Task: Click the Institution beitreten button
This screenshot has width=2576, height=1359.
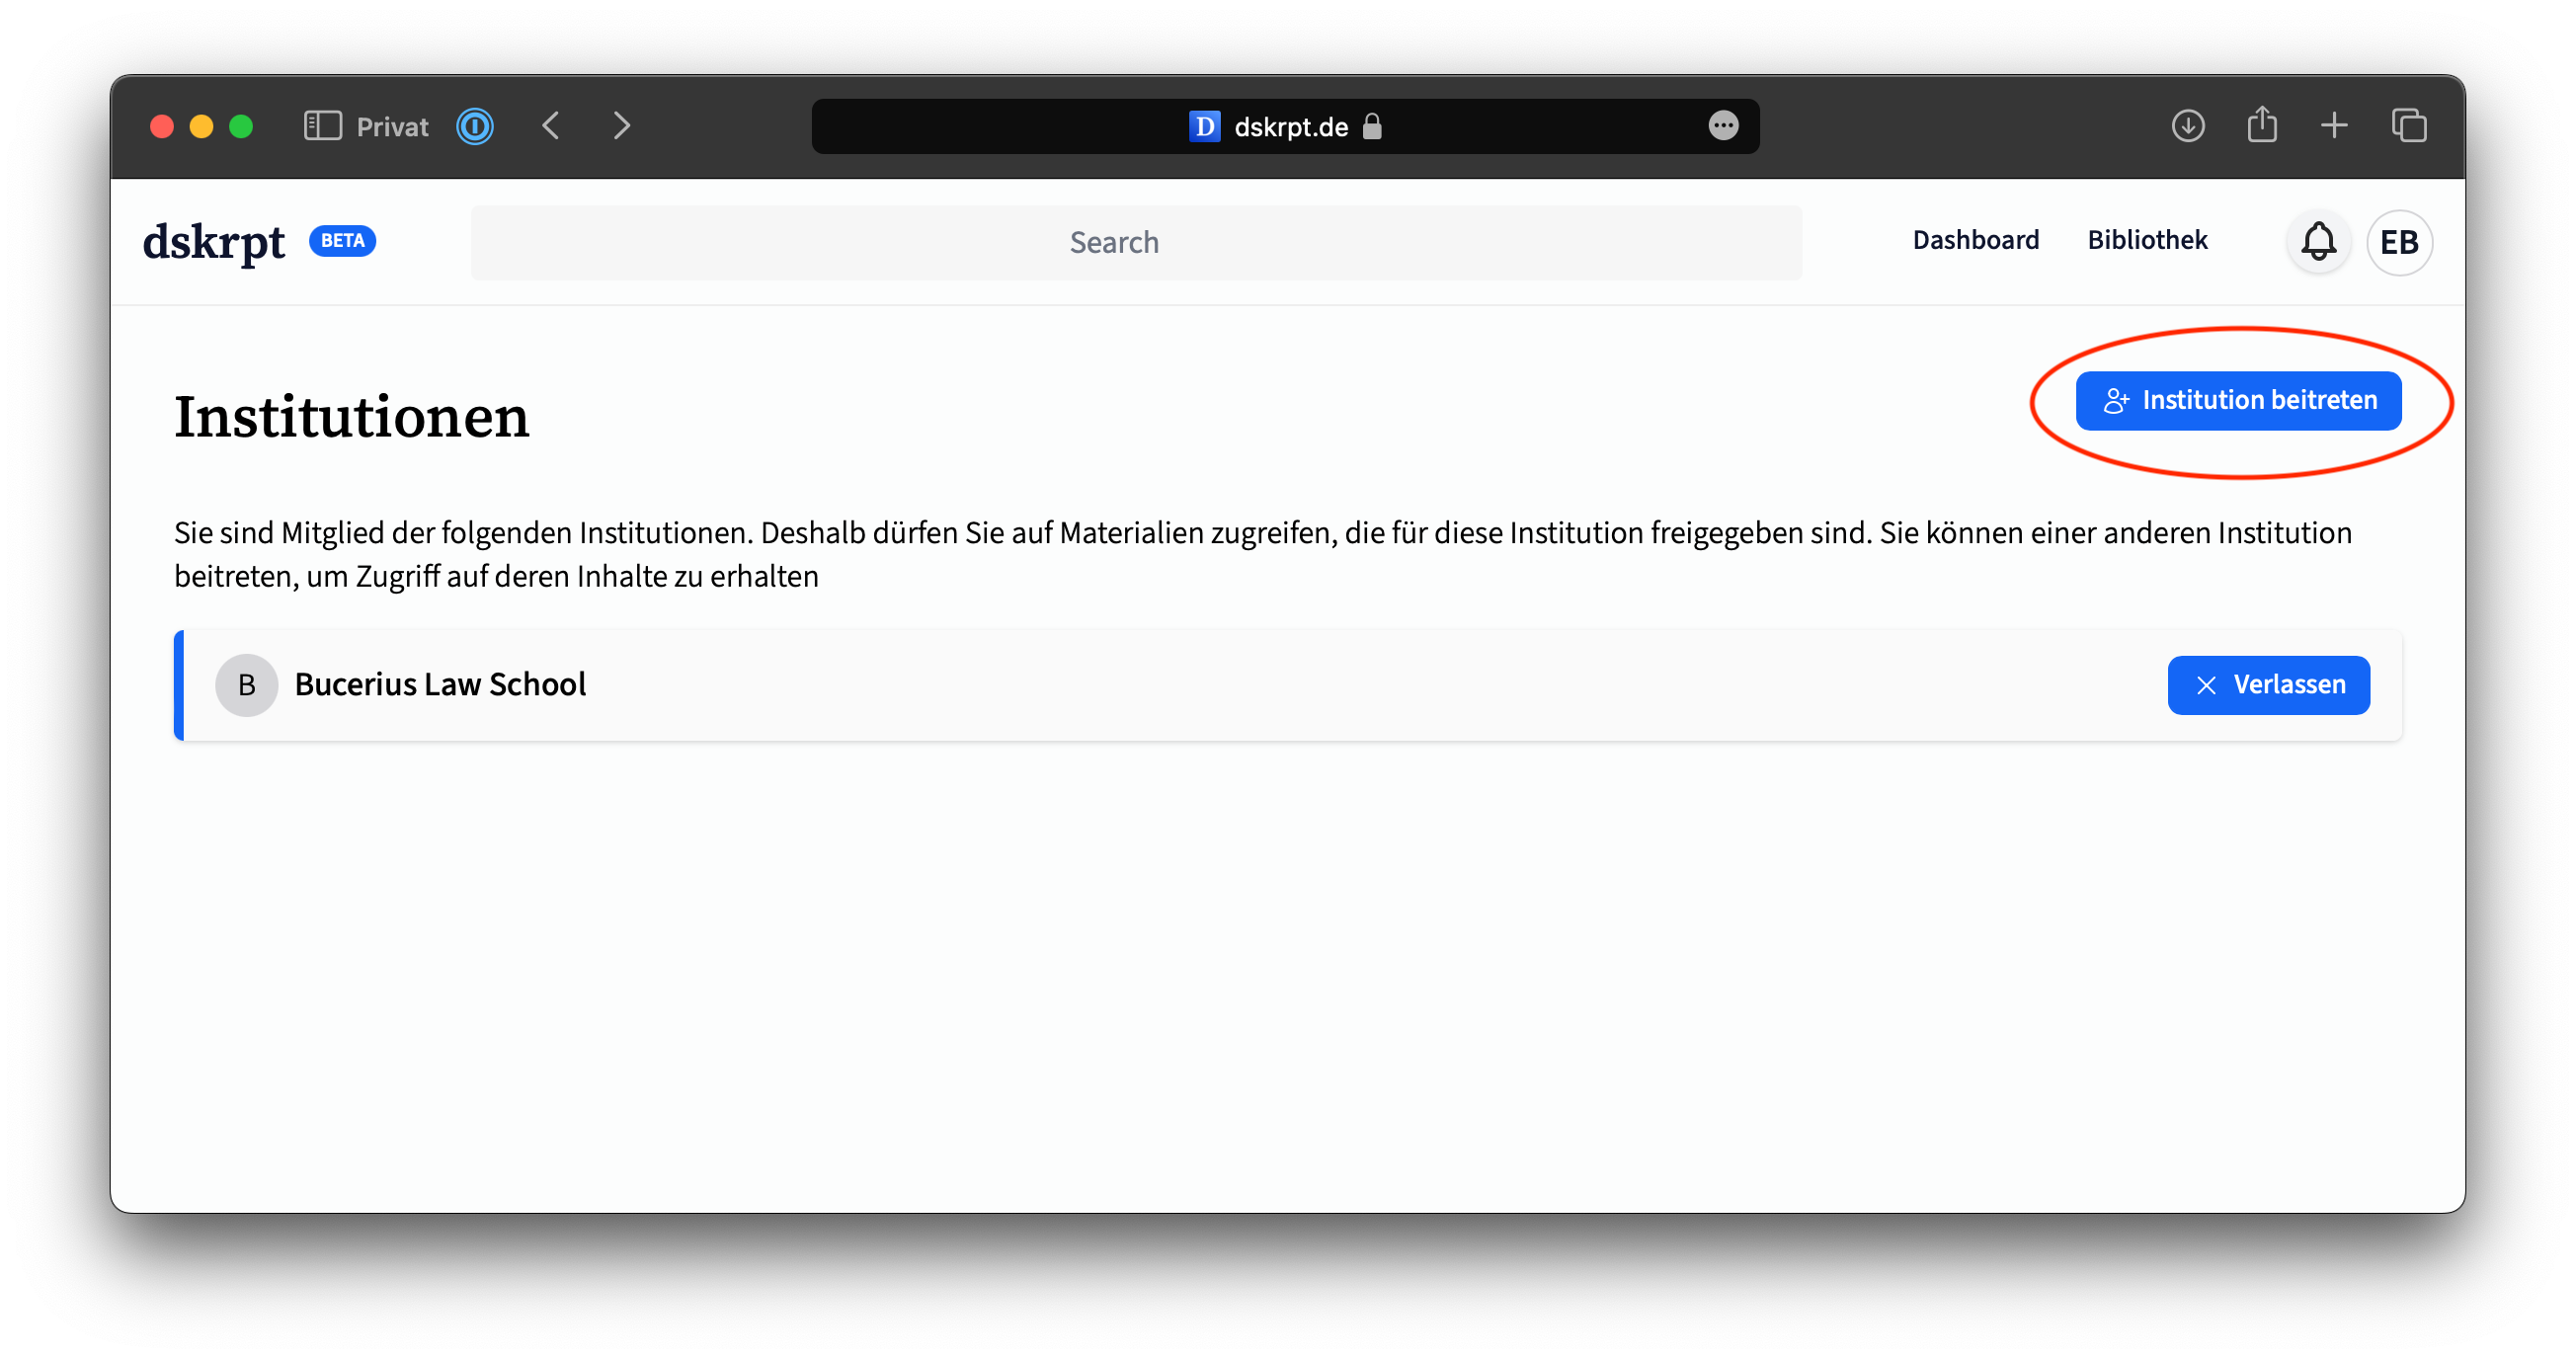Action: point(2238,401)
